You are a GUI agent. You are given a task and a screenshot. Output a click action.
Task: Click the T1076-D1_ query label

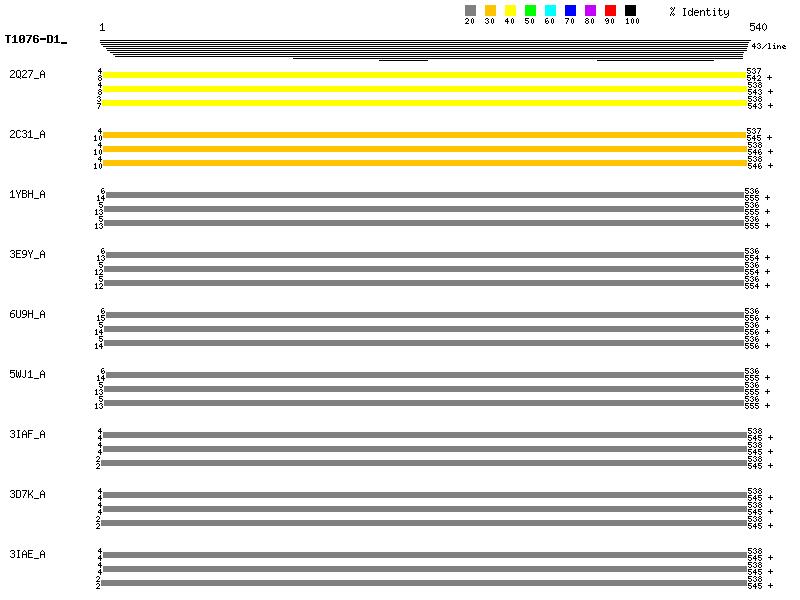(35, 40)
